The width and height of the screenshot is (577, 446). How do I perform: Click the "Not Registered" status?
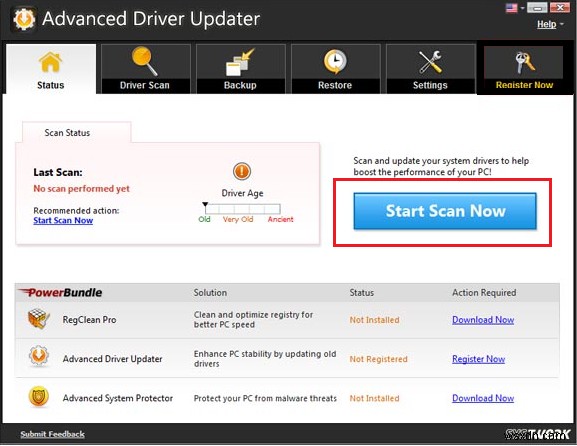click(378, 359)
